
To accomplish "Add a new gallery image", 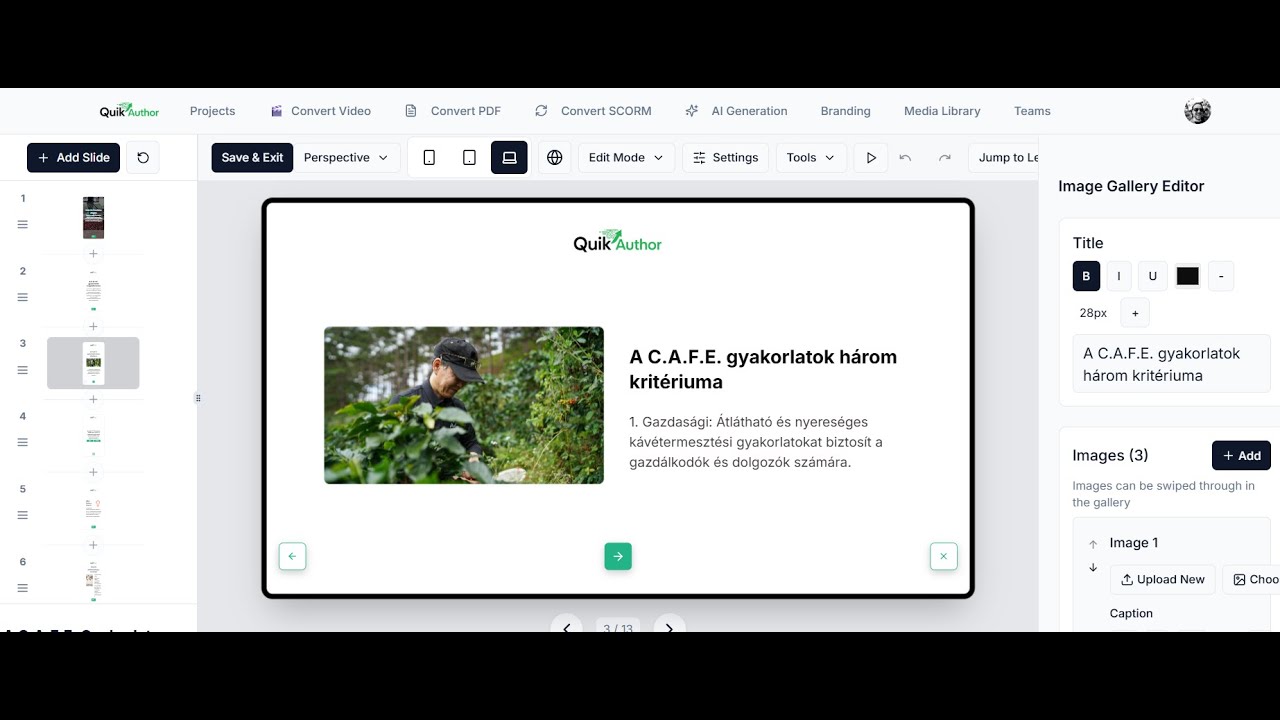I will (1241, 455).
